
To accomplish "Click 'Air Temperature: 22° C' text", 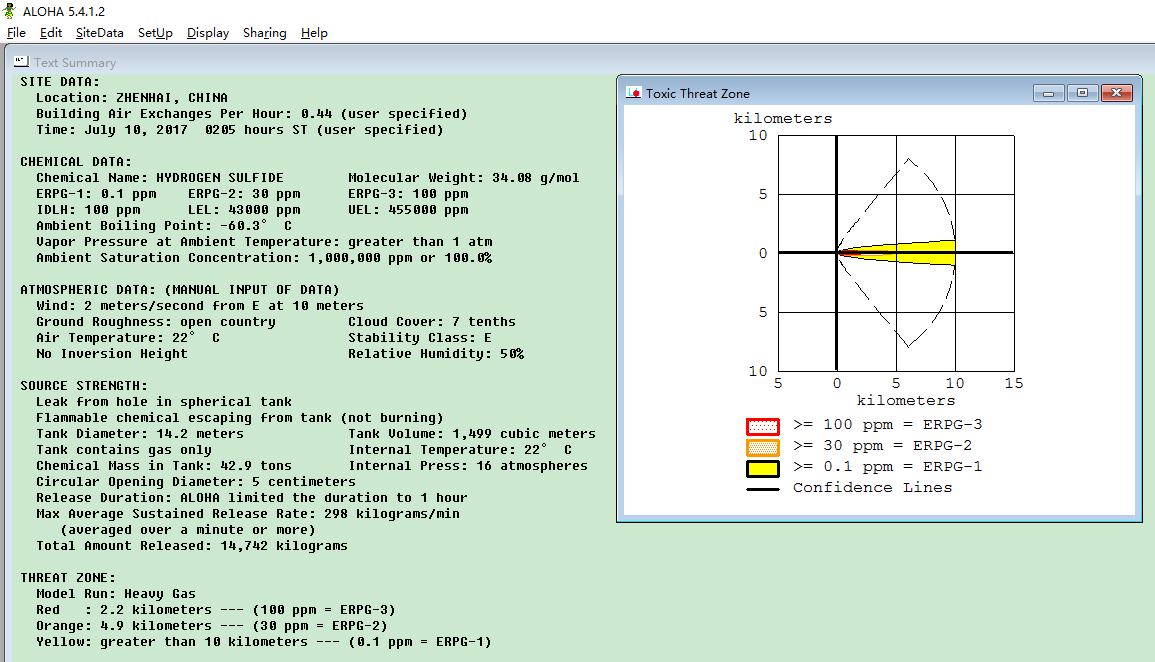I will click(128, 337).
